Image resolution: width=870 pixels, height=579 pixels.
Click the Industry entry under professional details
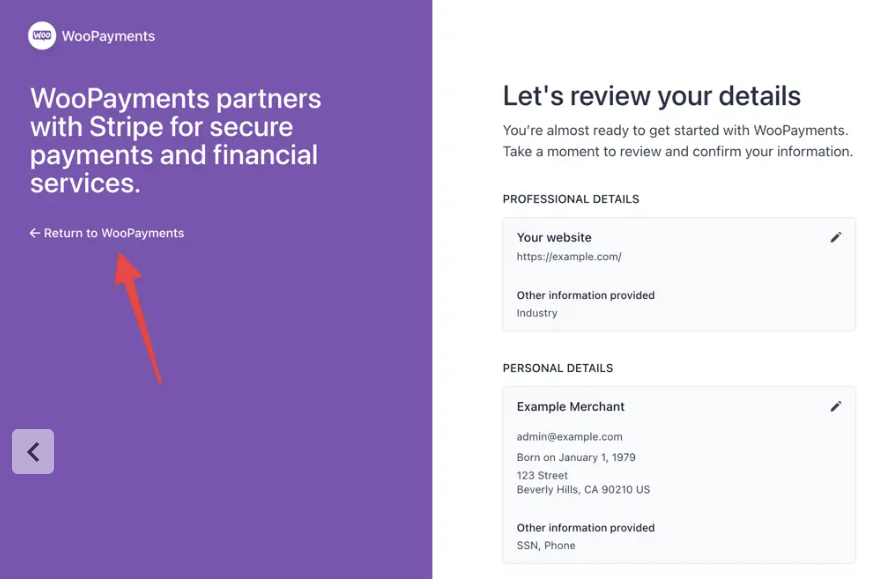(537, 313)
